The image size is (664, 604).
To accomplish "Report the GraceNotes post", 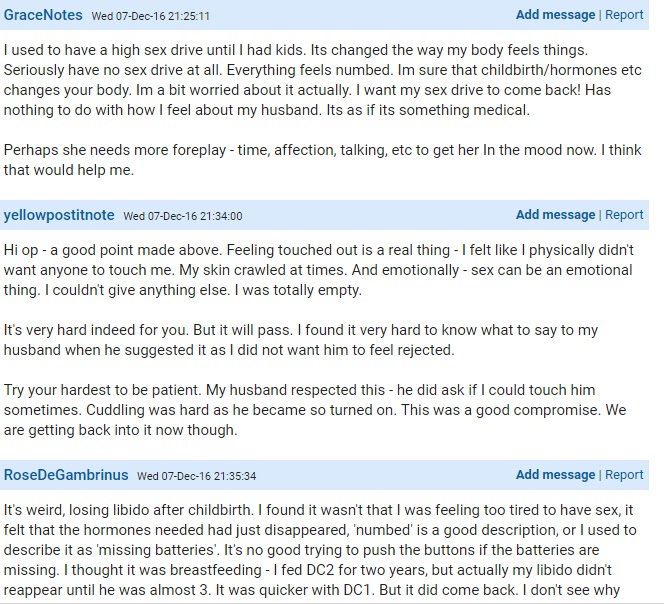I will click(x=624, y=15).
